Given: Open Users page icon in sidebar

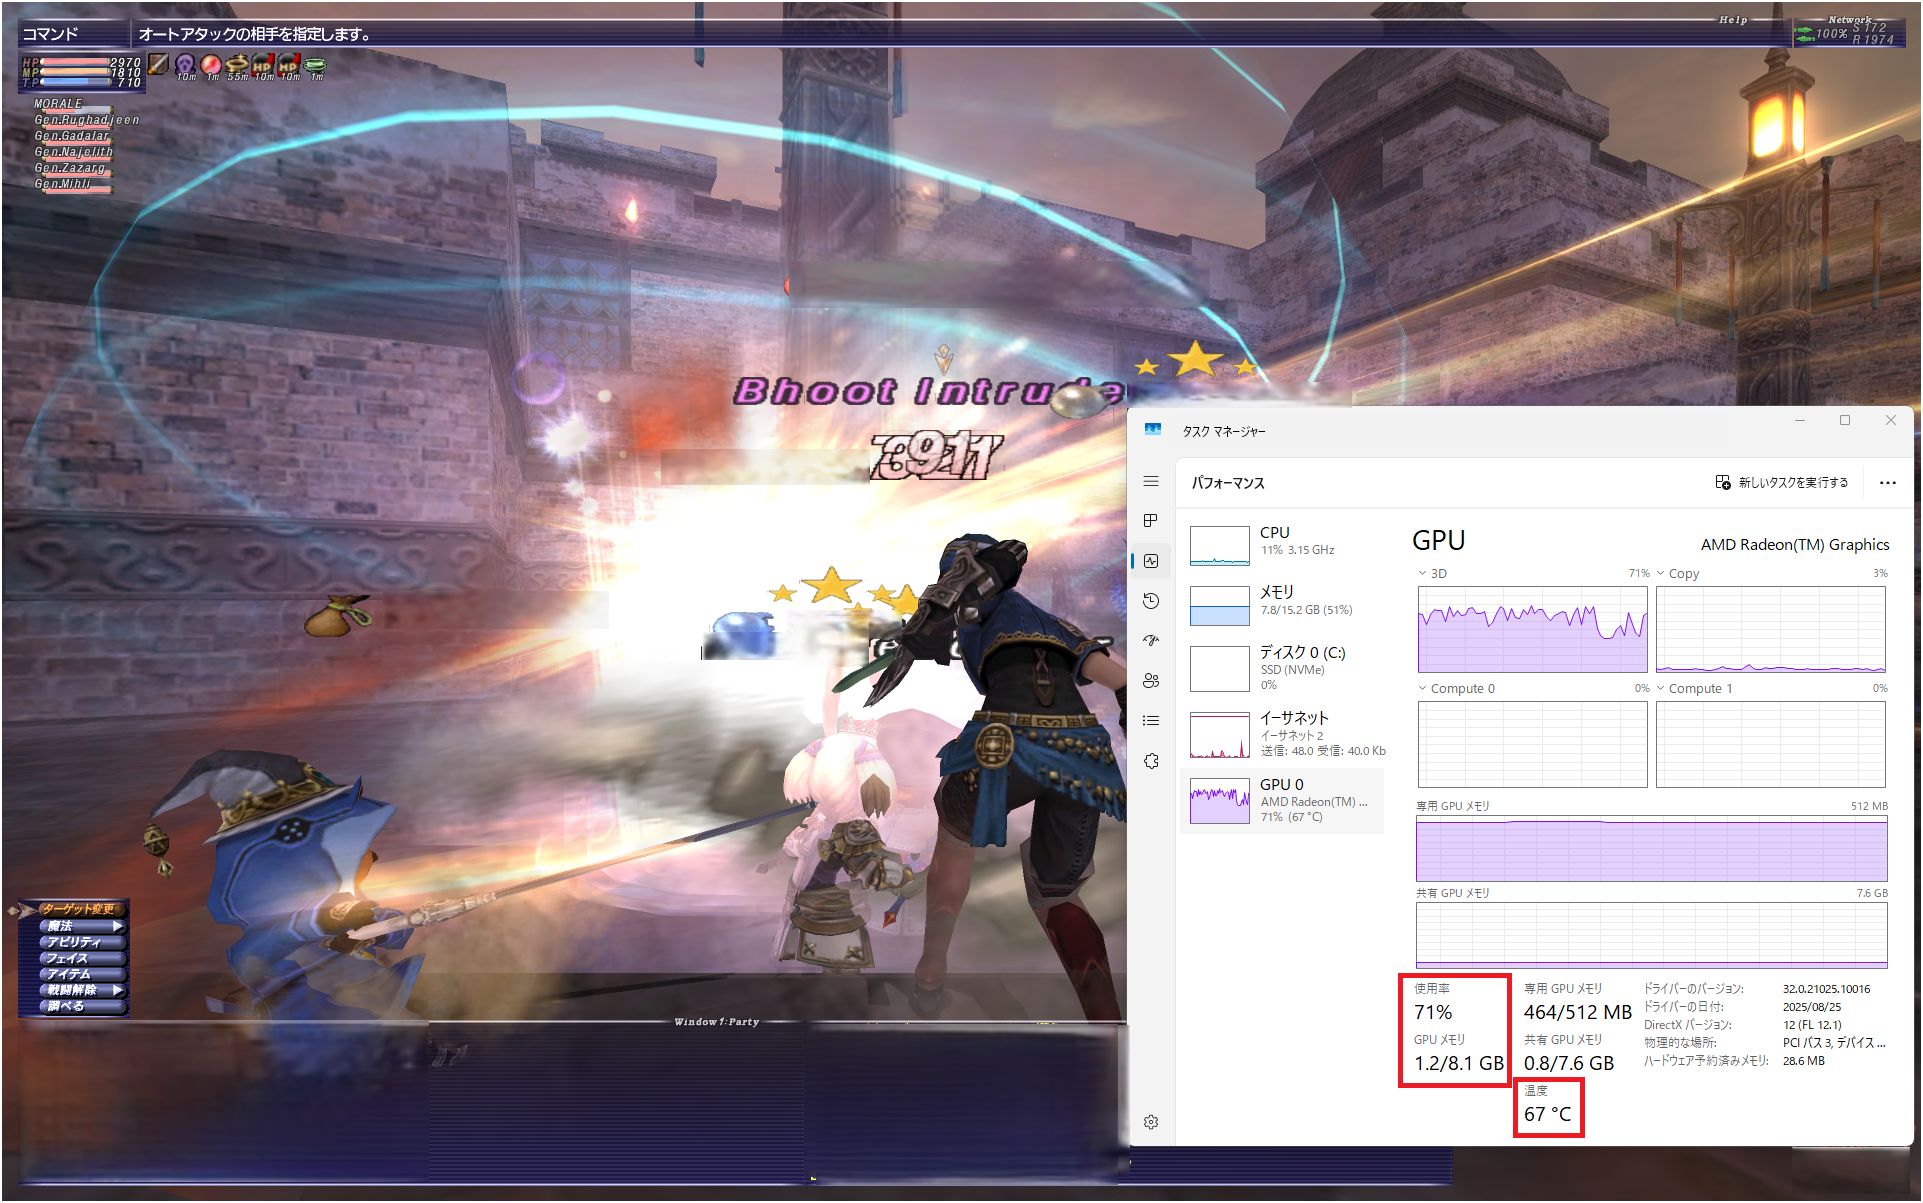Looking at the screenshot, I should point(1151,681).
